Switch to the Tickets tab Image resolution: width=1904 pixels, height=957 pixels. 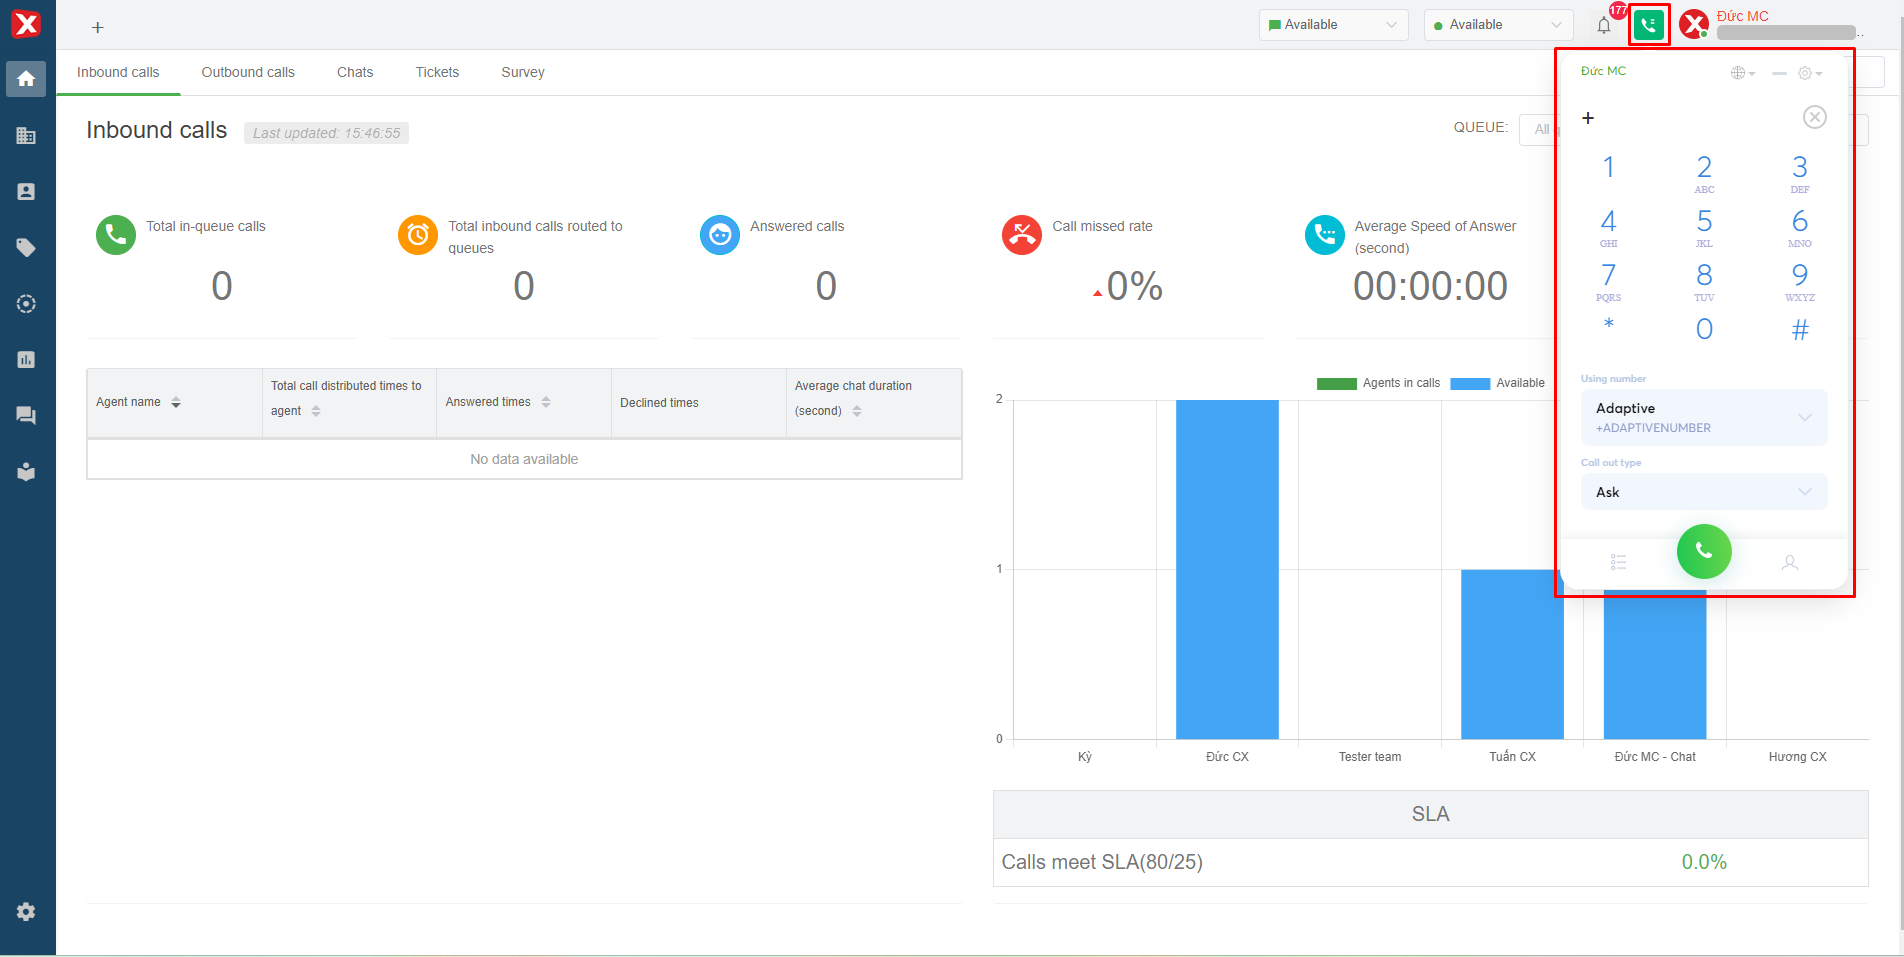(x=437, y=72)
